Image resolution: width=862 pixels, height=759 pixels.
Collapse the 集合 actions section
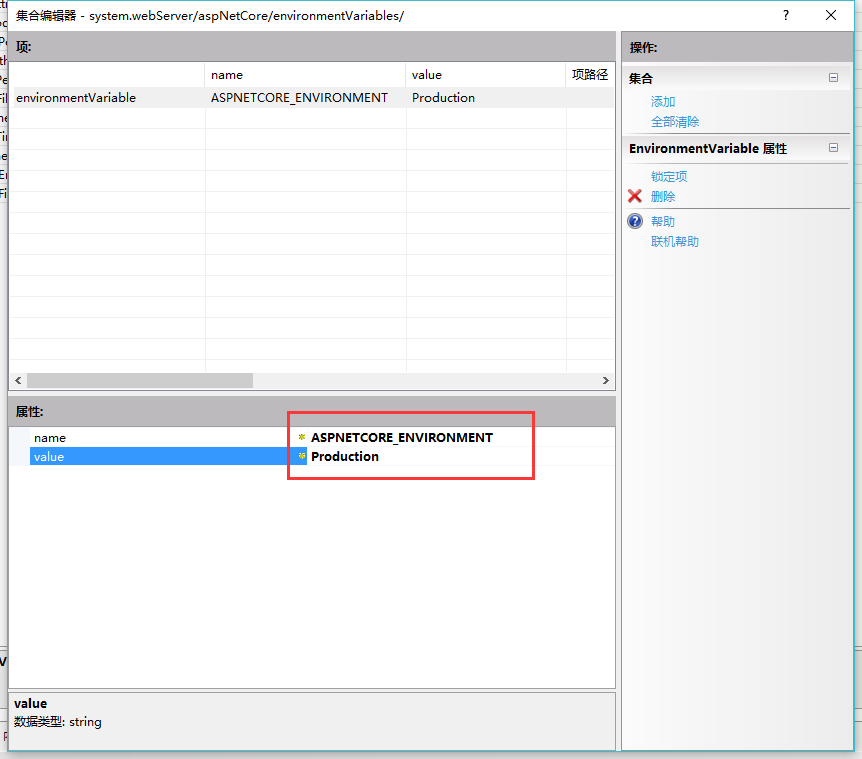click(x=833, y=77)
